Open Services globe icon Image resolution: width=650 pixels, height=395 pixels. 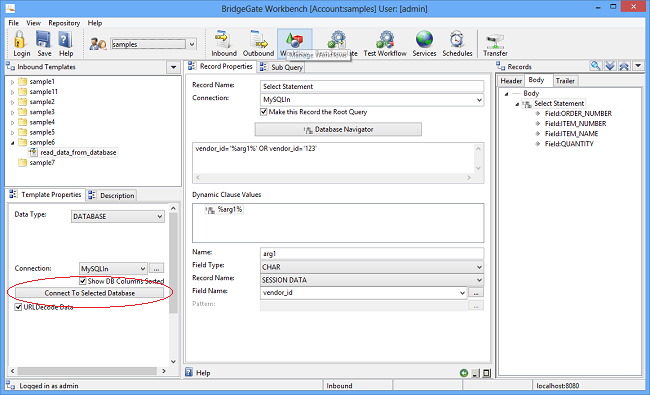pos(424,44)
